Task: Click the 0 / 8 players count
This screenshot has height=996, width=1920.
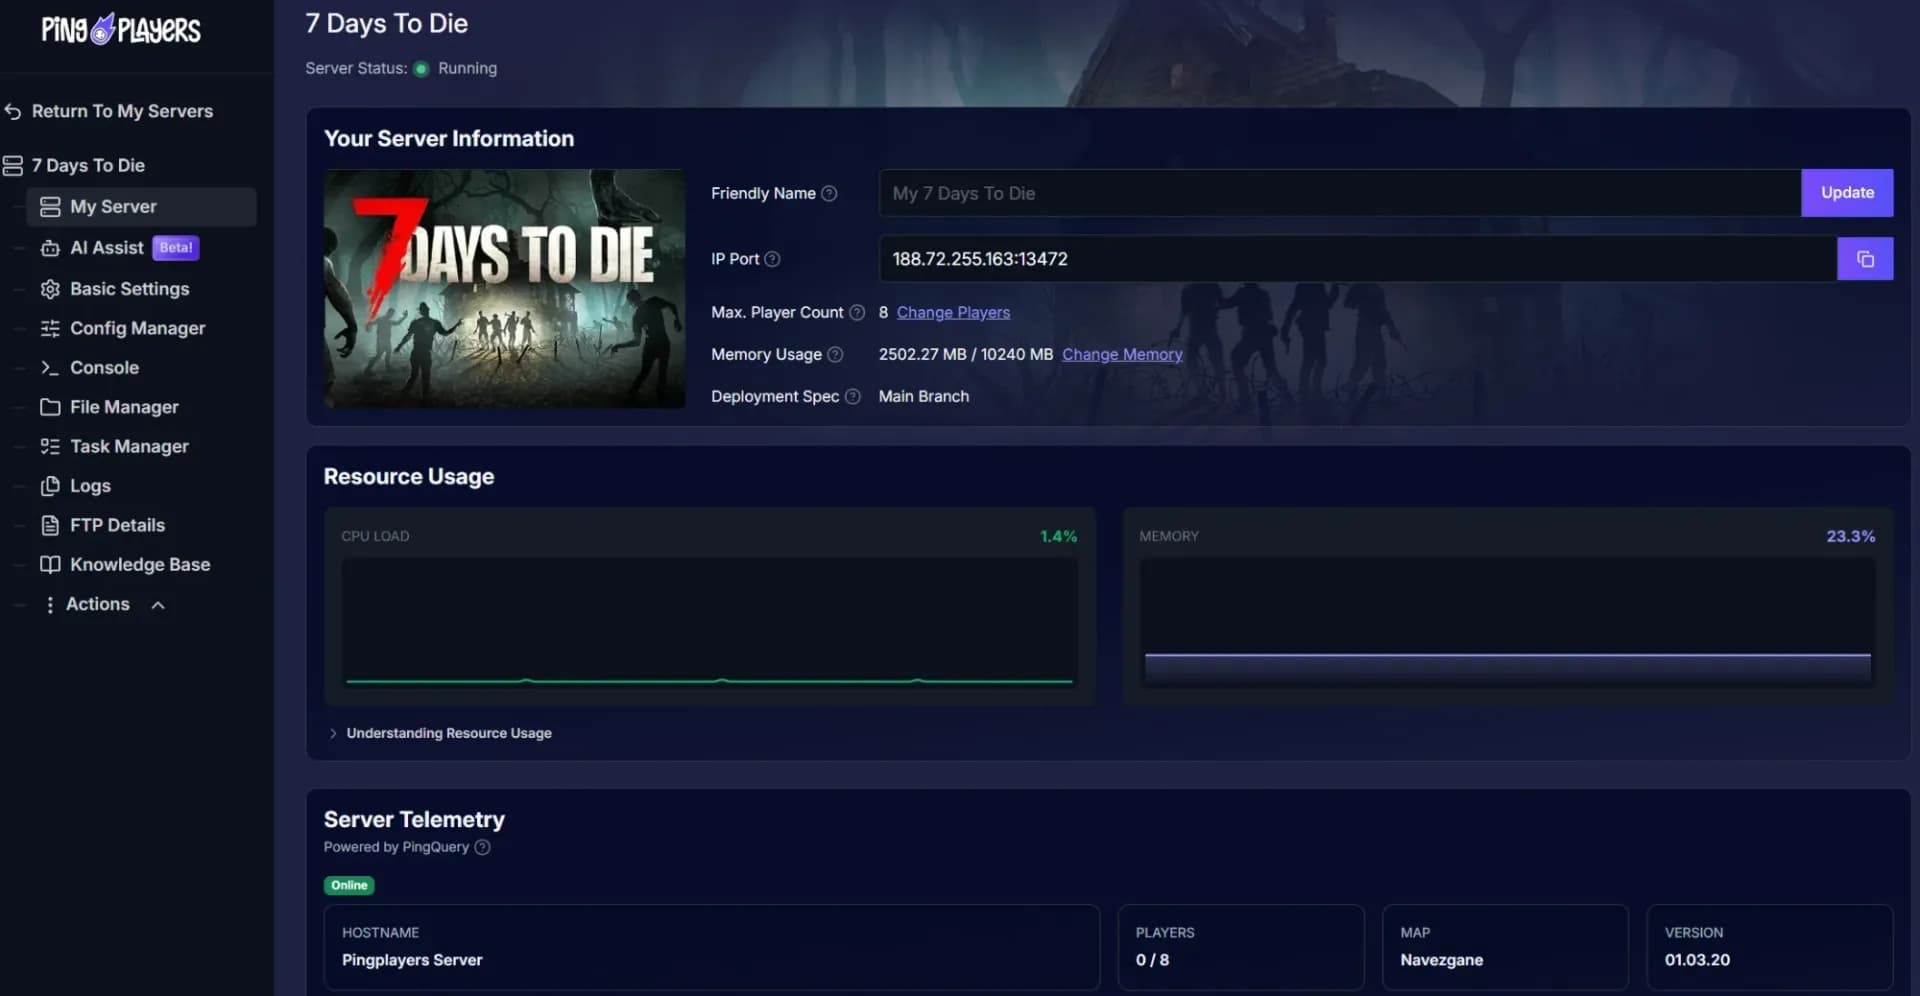Action: 1152,961
